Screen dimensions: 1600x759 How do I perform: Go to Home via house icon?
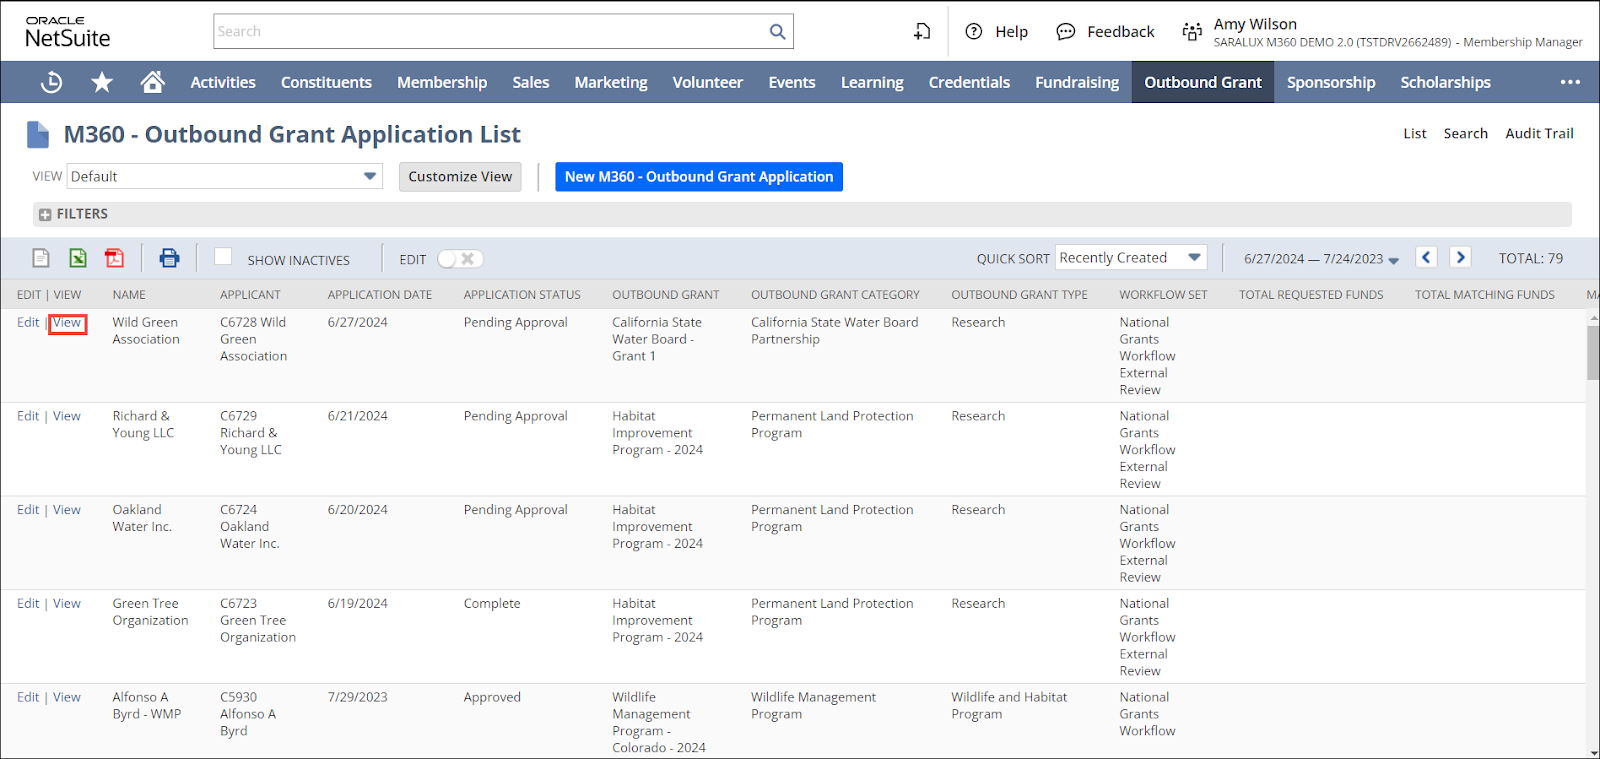[152, 82]
